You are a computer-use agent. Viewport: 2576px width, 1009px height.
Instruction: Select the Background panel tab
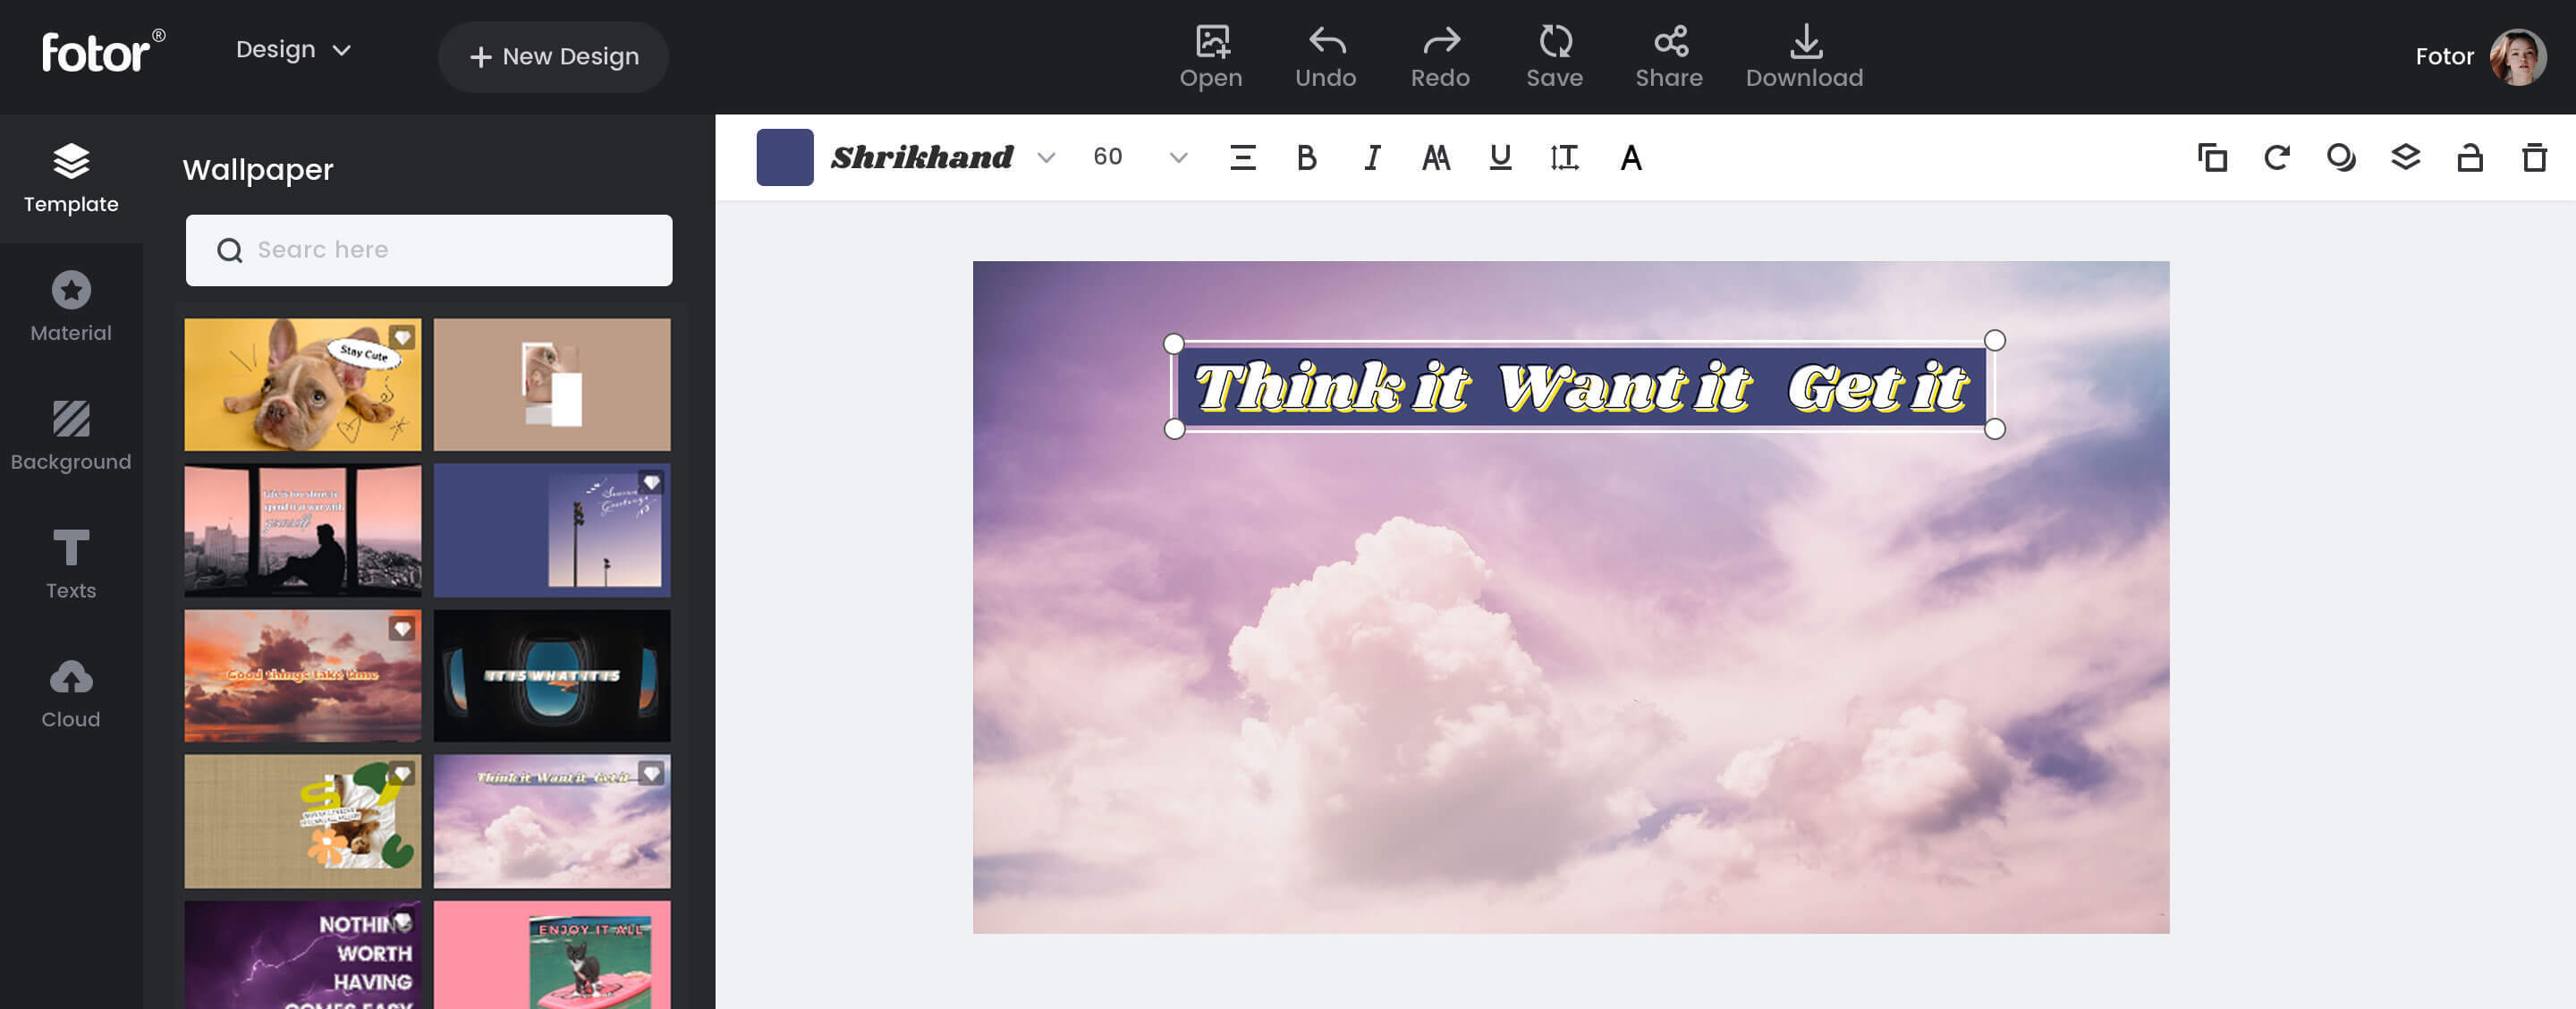point(71,437)
